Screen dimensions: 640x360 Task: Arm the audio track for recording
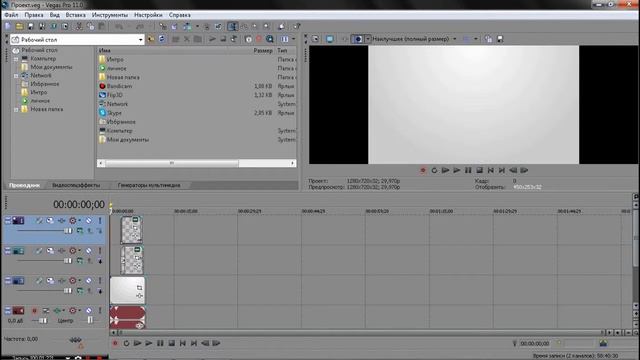tap(34, 311)
